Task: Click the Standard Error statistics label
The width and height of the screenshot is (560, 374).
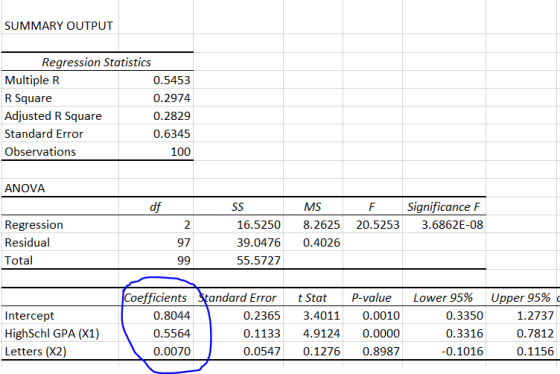Action: click(x=44, y=134)
